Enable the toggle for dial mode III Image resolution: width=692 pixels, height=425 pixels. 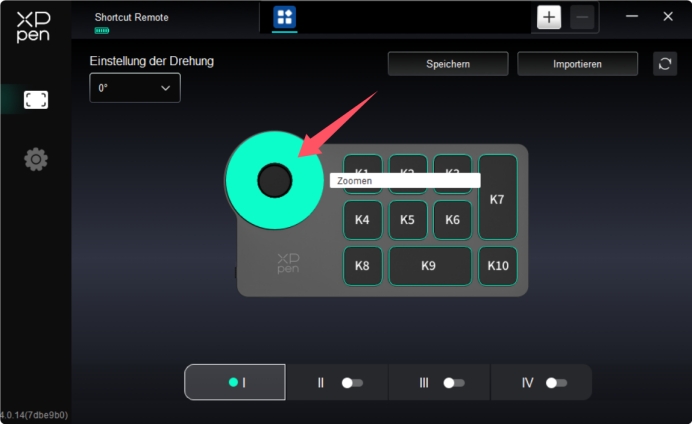[x=454, y=382]
